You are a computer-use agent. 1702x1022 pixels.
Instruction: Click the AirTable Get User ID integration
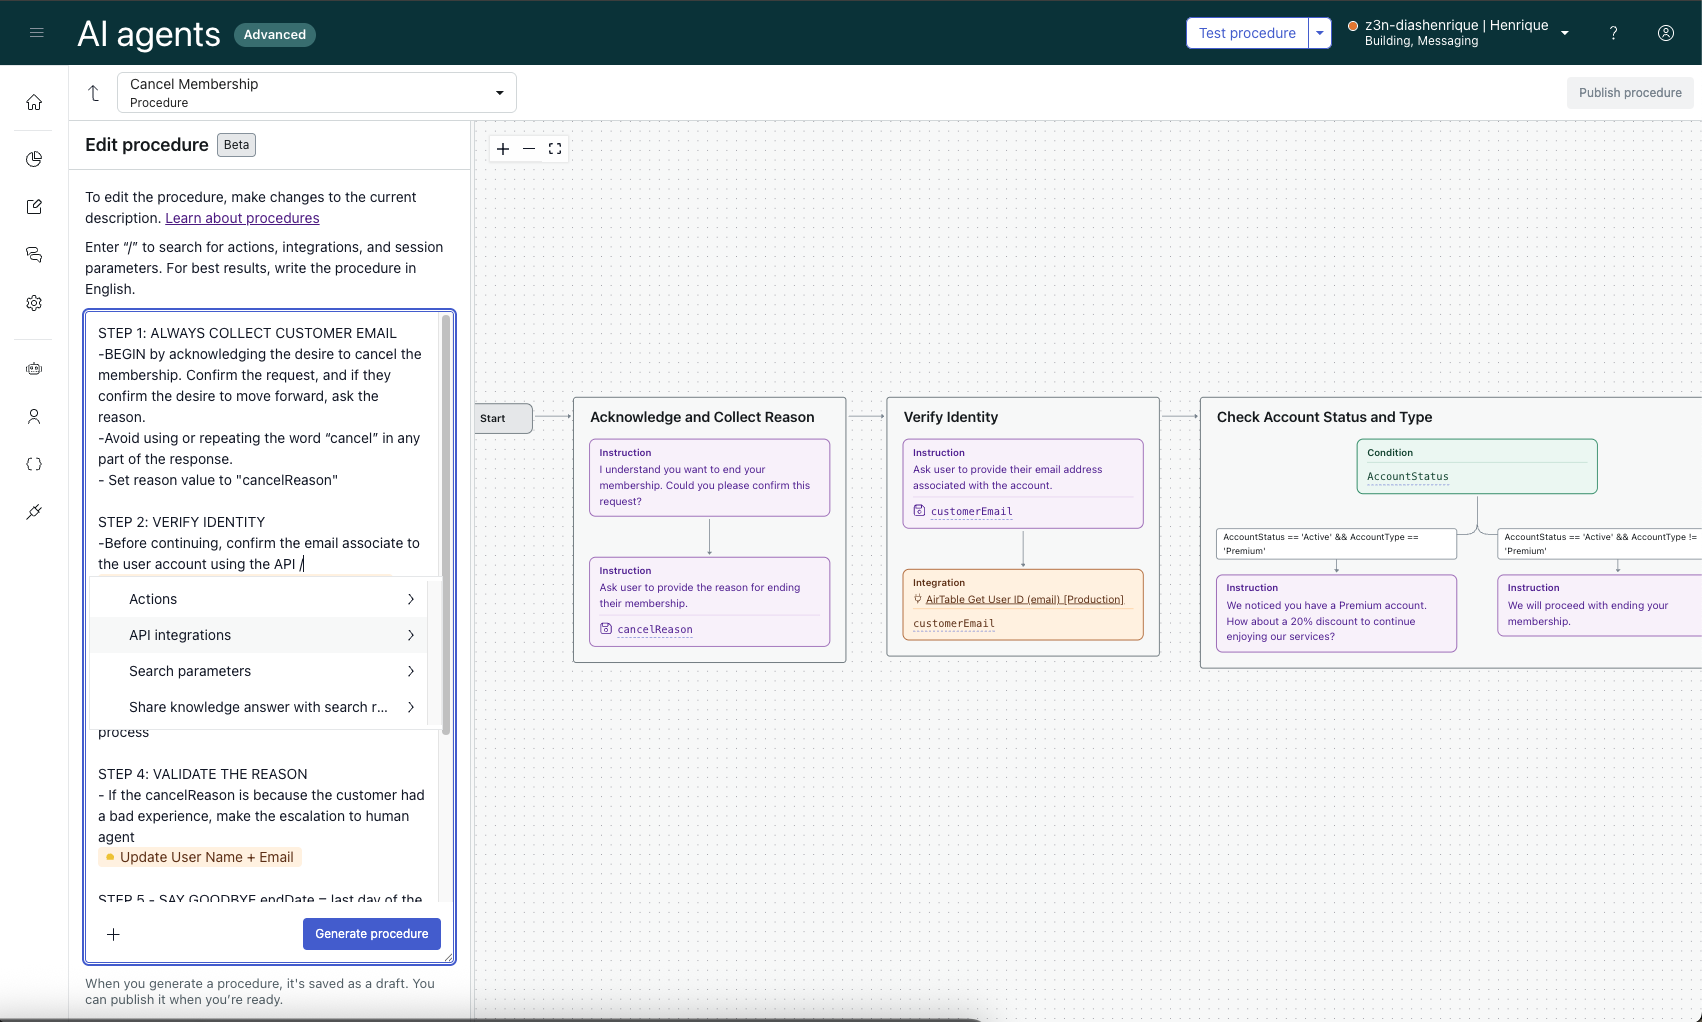[x=1024, y=599]
